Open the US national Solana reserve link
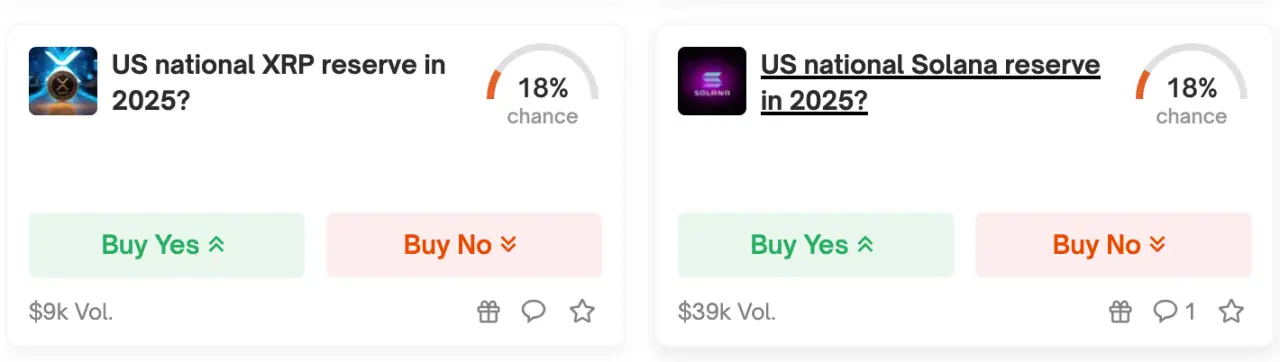1280x362 pixels. [930, 83]
